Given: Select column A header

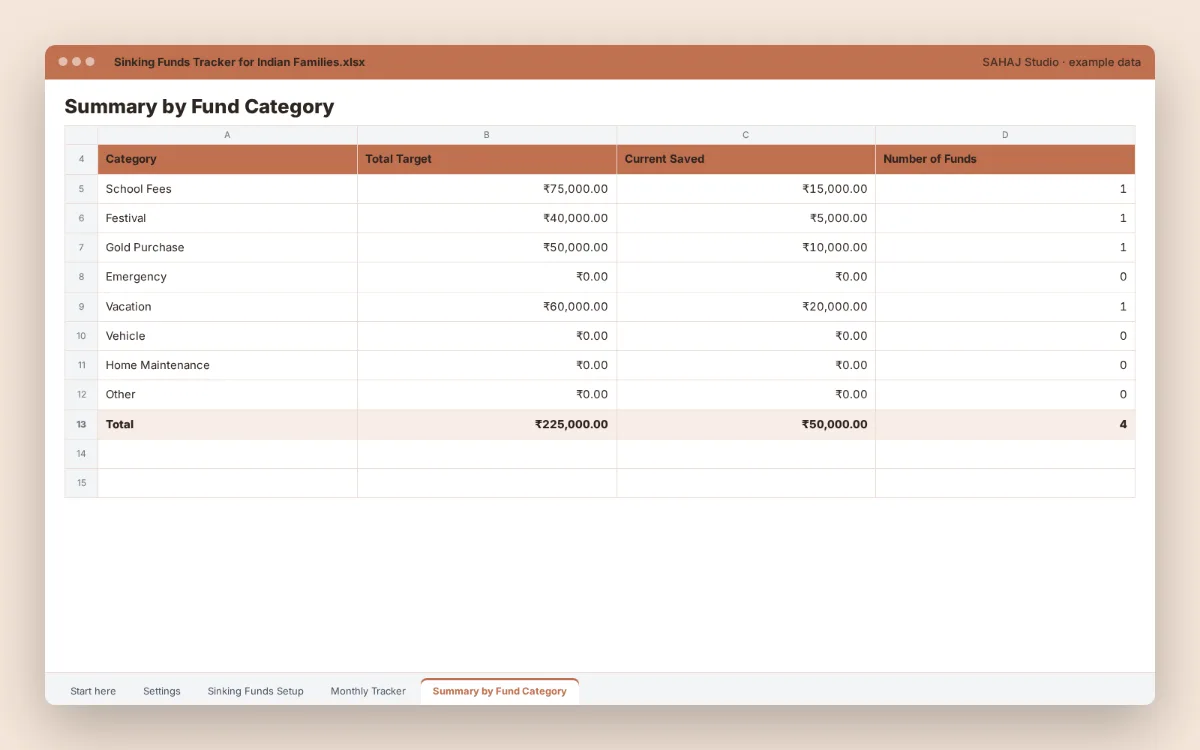Looking at the screenshot, I should pos(227,135).
